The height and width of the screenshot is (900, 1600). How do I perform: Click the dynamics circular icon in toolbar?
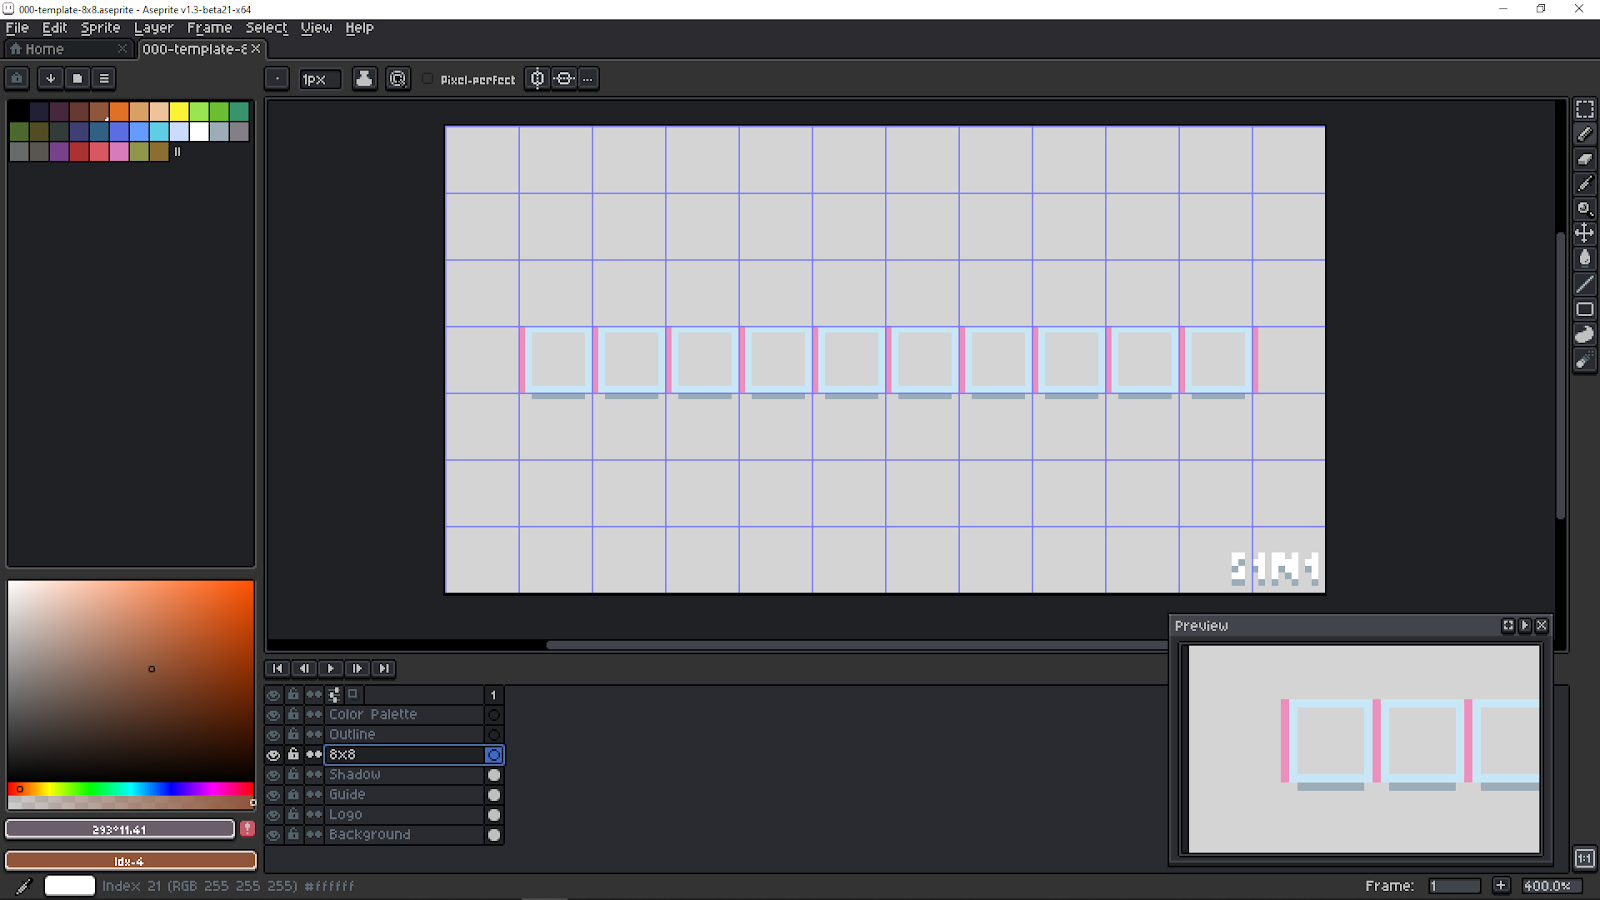point(398,79)
